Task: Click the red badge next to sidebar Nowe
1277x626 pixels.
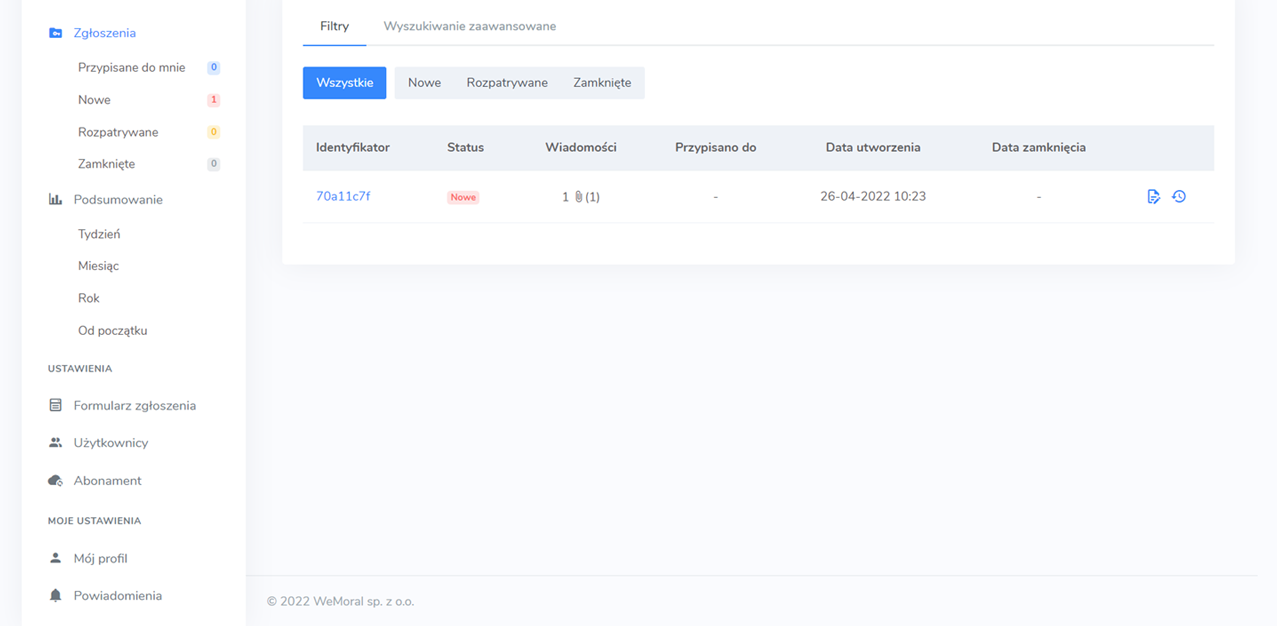Action: 214,100
